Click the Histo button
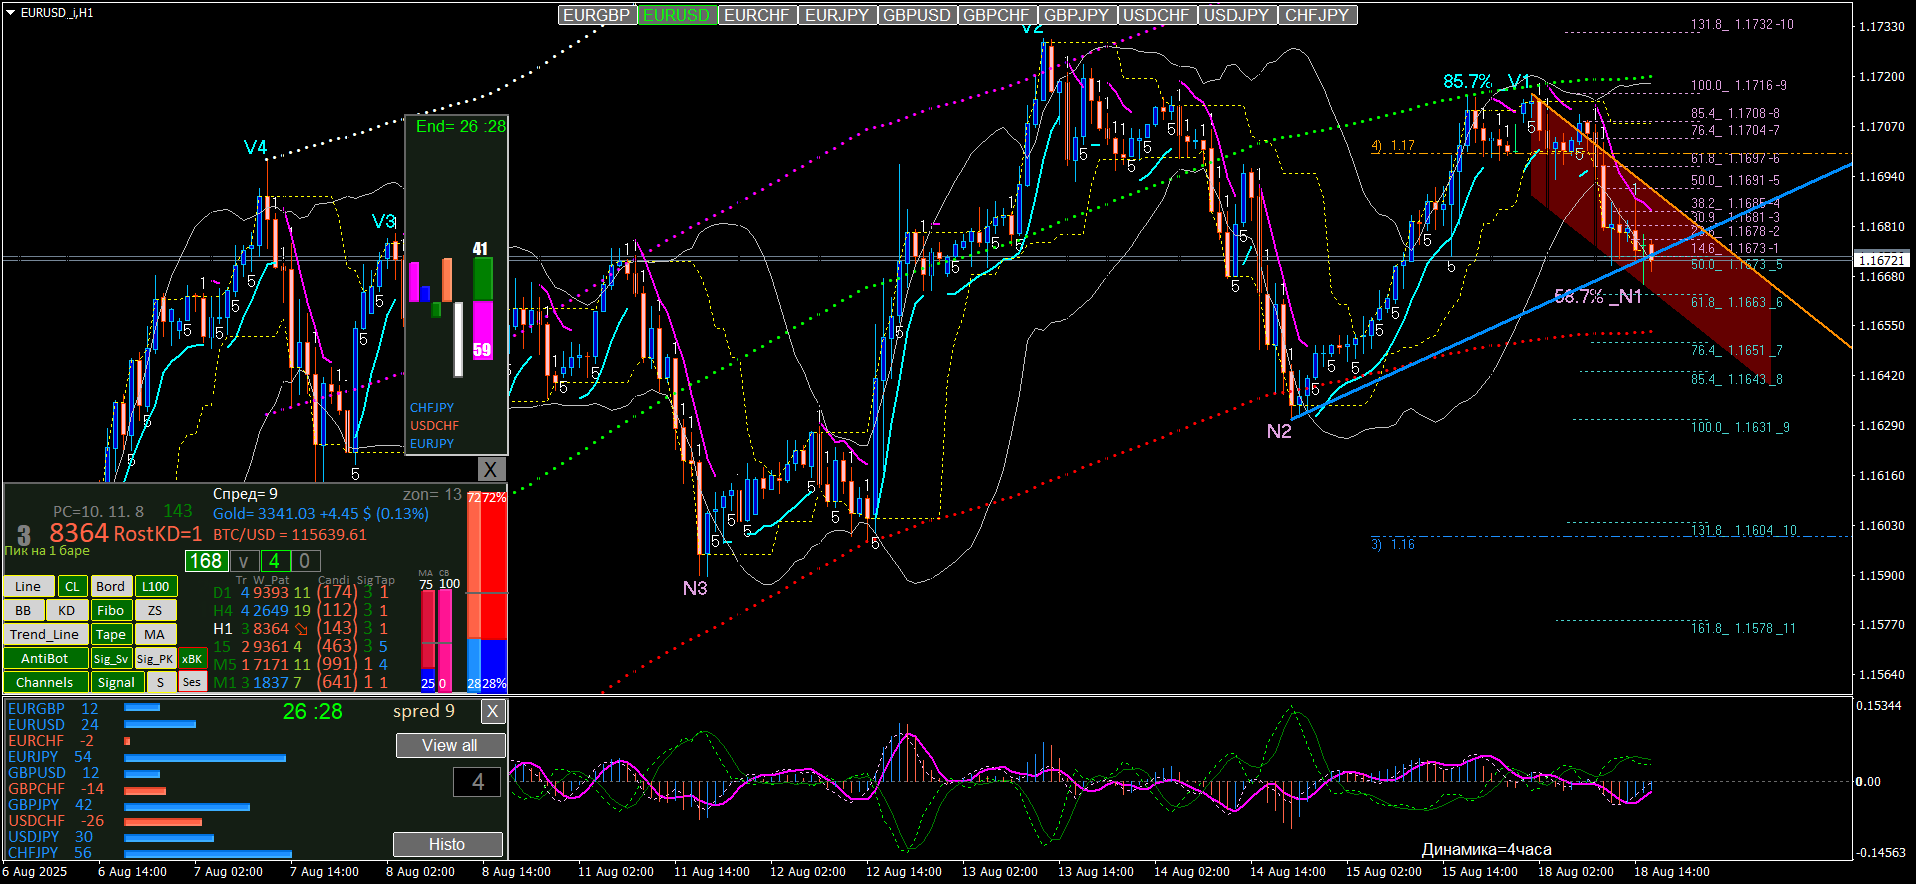 (447, 844)
